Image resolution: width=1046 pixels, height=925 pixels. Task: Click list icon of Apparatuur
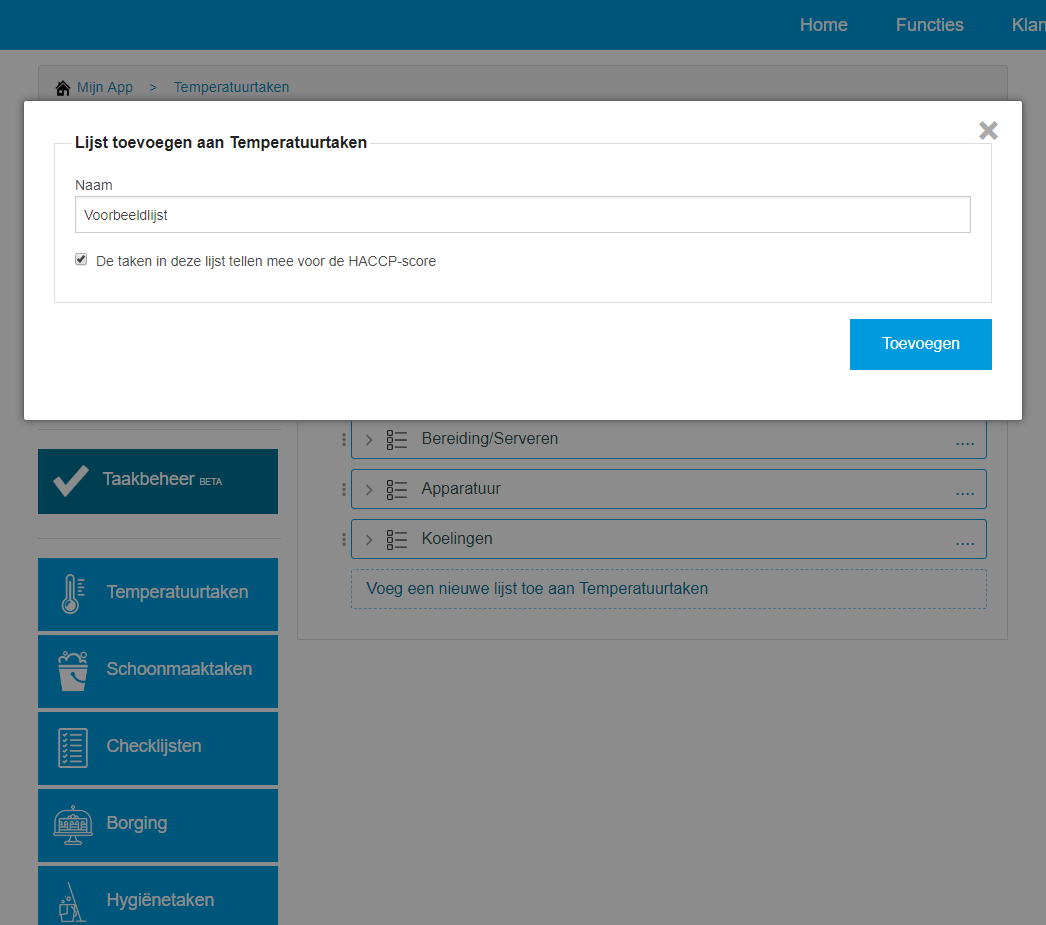[x=397, y=490]
